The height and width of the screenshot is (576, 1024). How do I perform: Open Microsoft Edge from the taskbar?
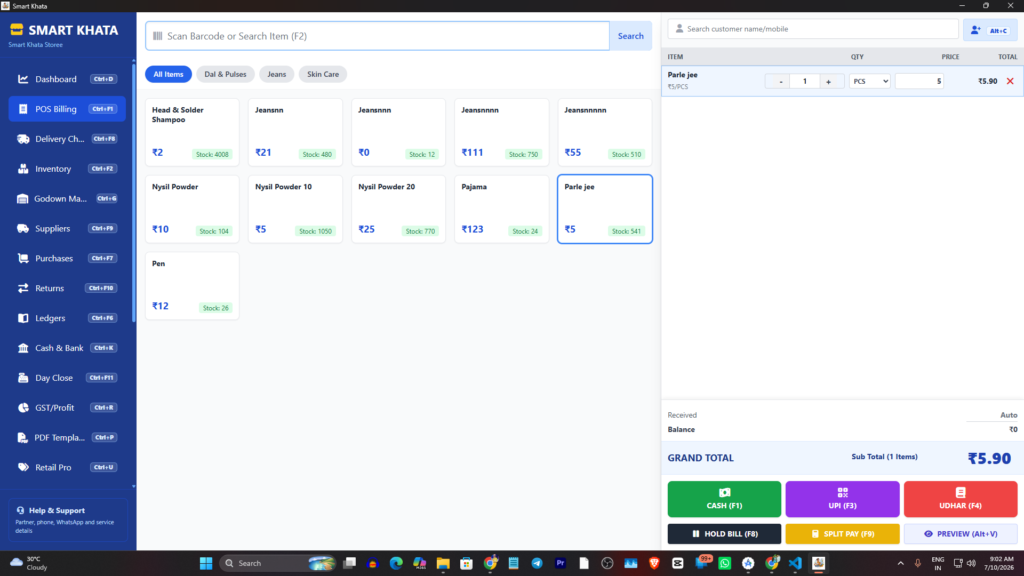396,564
